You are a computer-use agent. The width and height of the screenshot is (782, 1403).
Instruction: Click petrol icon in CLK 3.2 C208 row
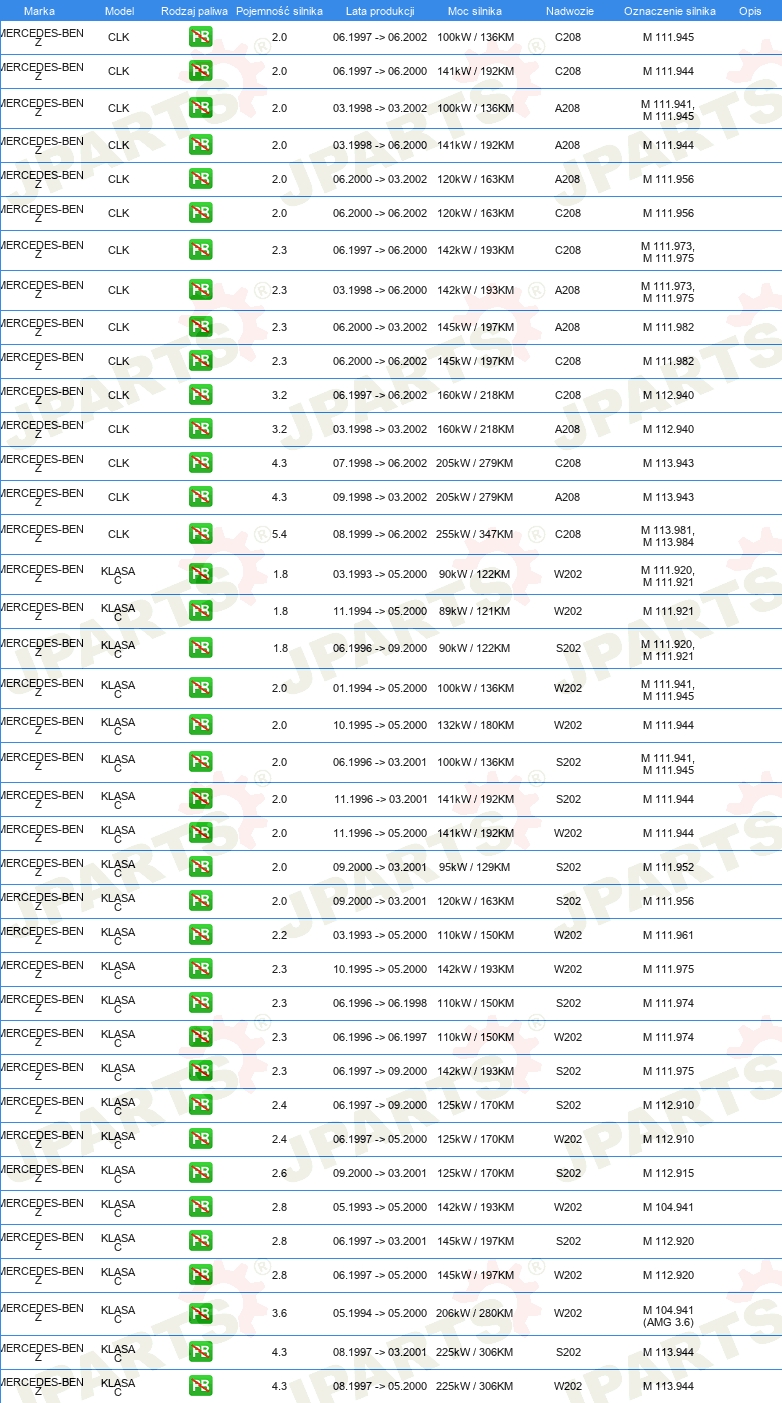(x=200, y=395)
